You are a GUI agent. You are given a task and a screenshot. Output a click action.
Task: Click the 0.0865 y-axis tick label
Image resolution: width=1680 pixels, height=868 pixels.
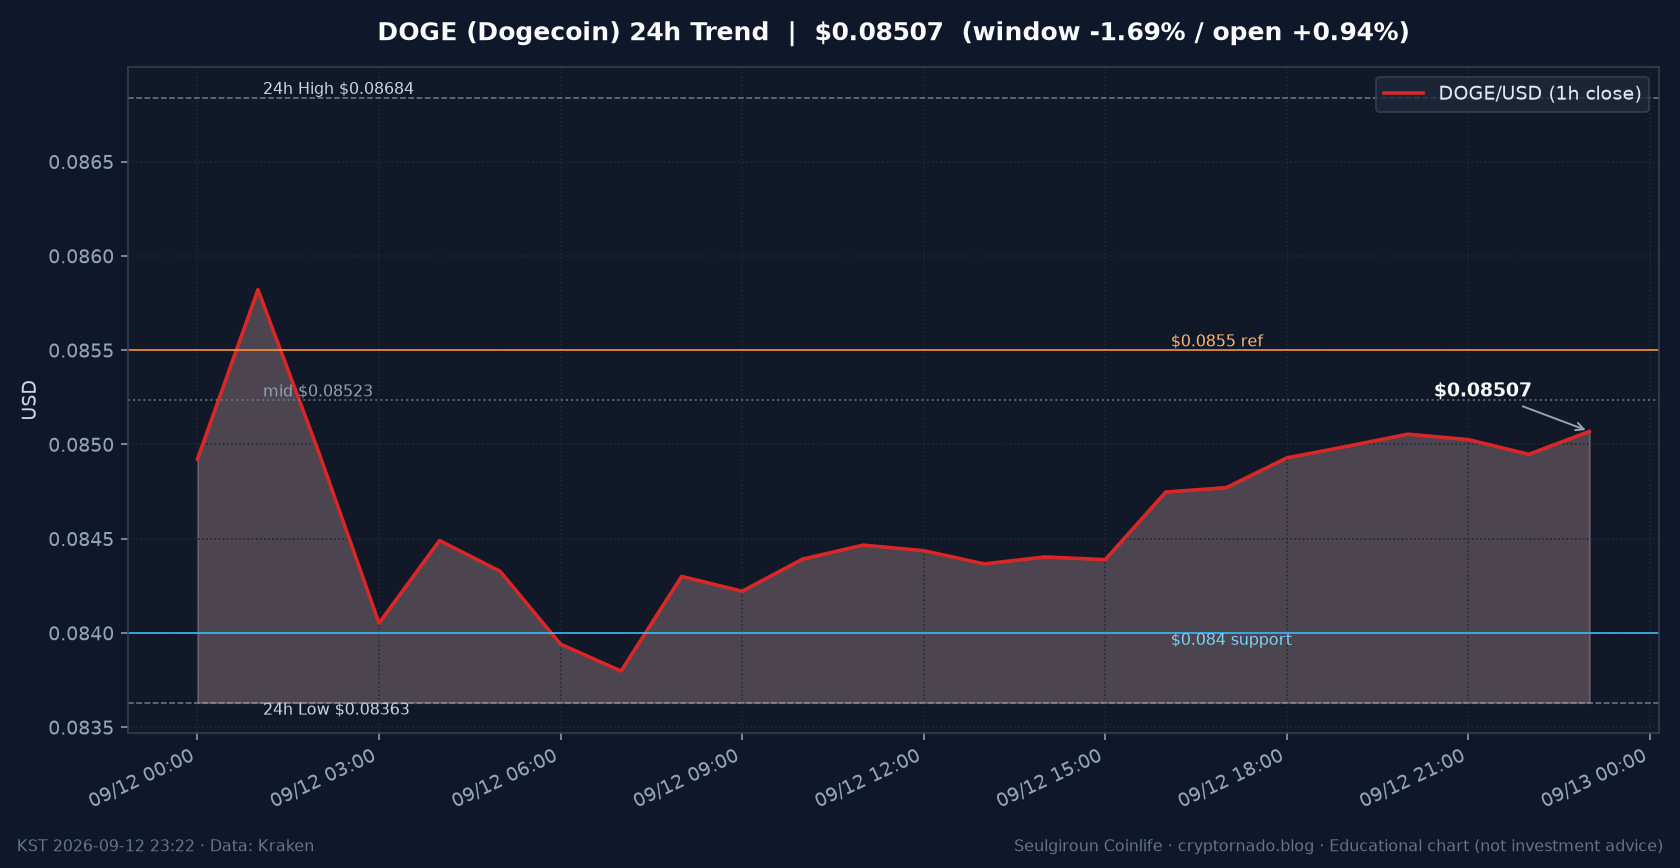[82, 162]
